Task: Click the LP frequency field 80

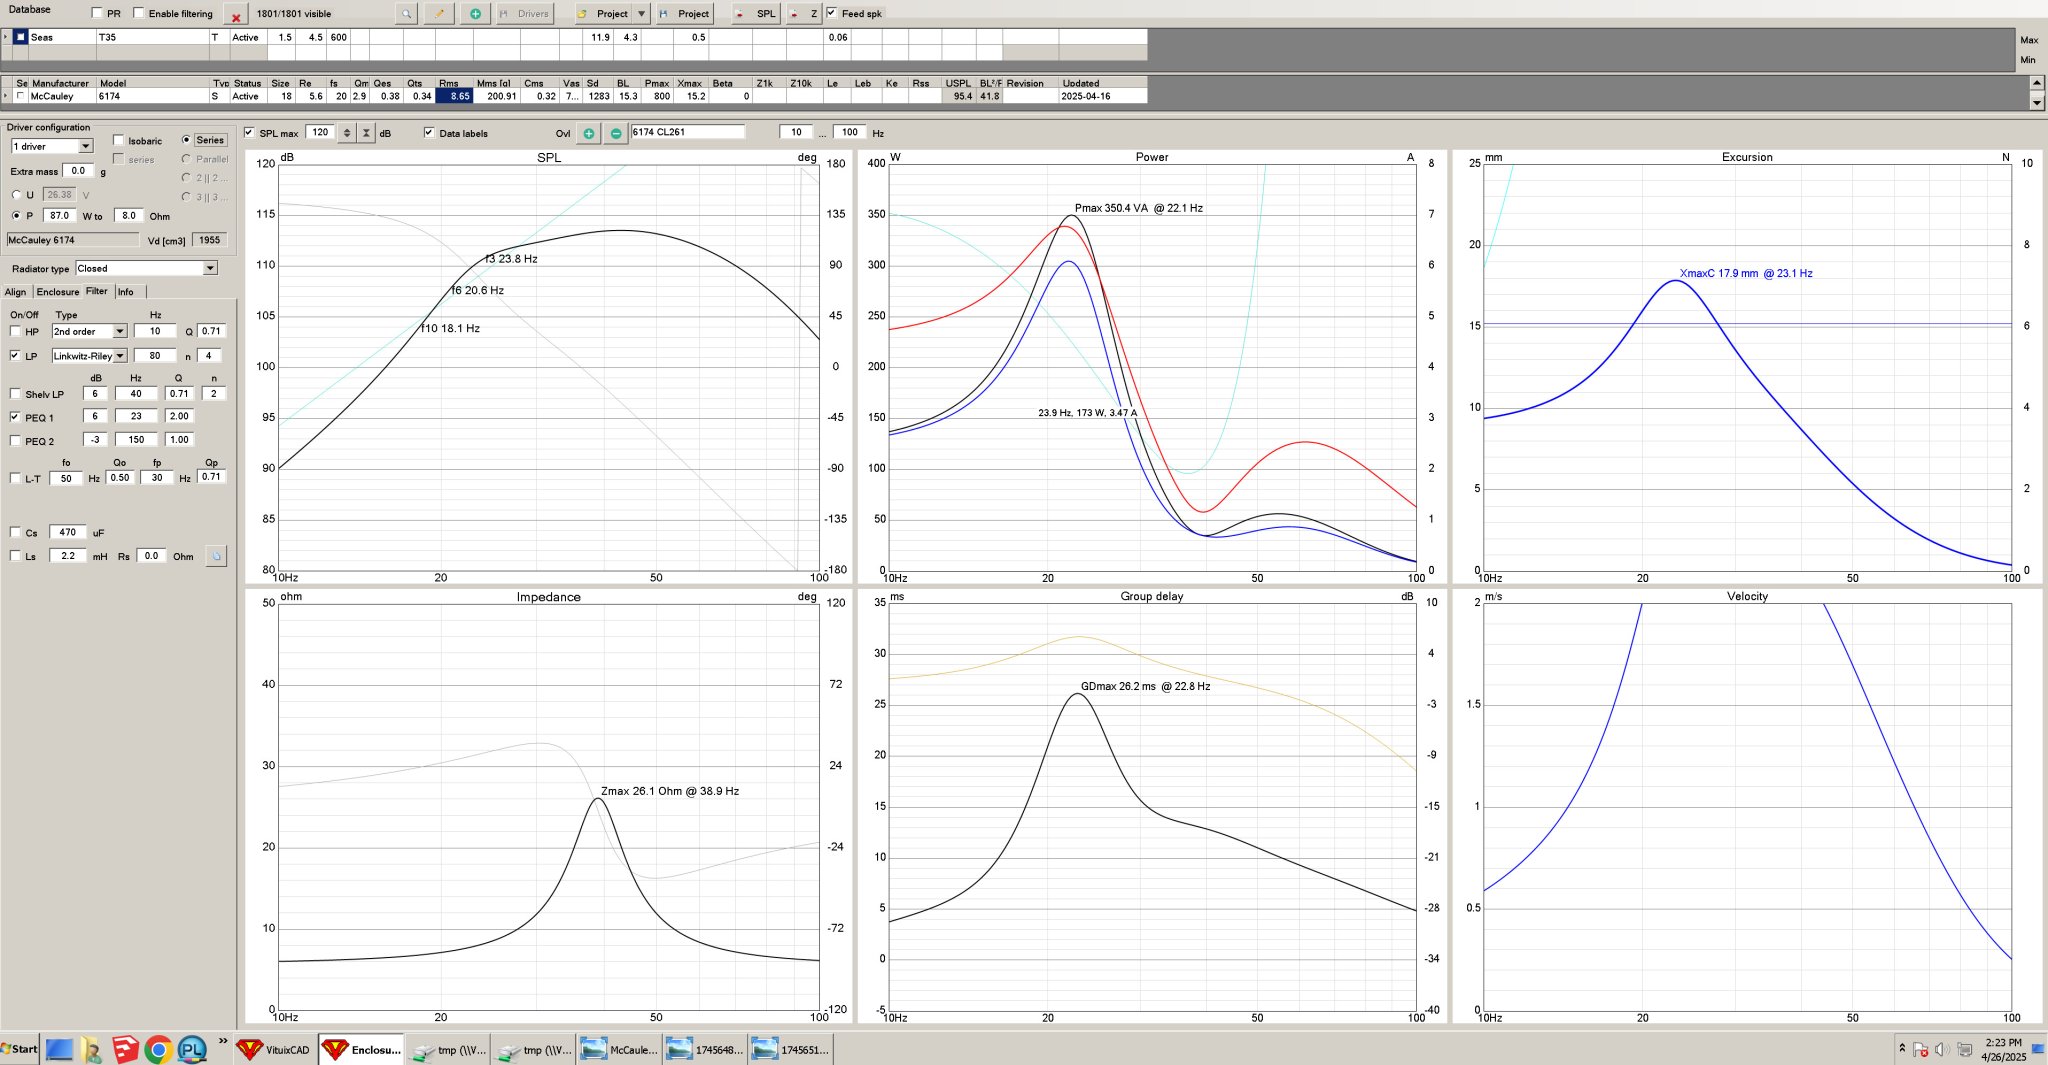Action: [155, 355]
